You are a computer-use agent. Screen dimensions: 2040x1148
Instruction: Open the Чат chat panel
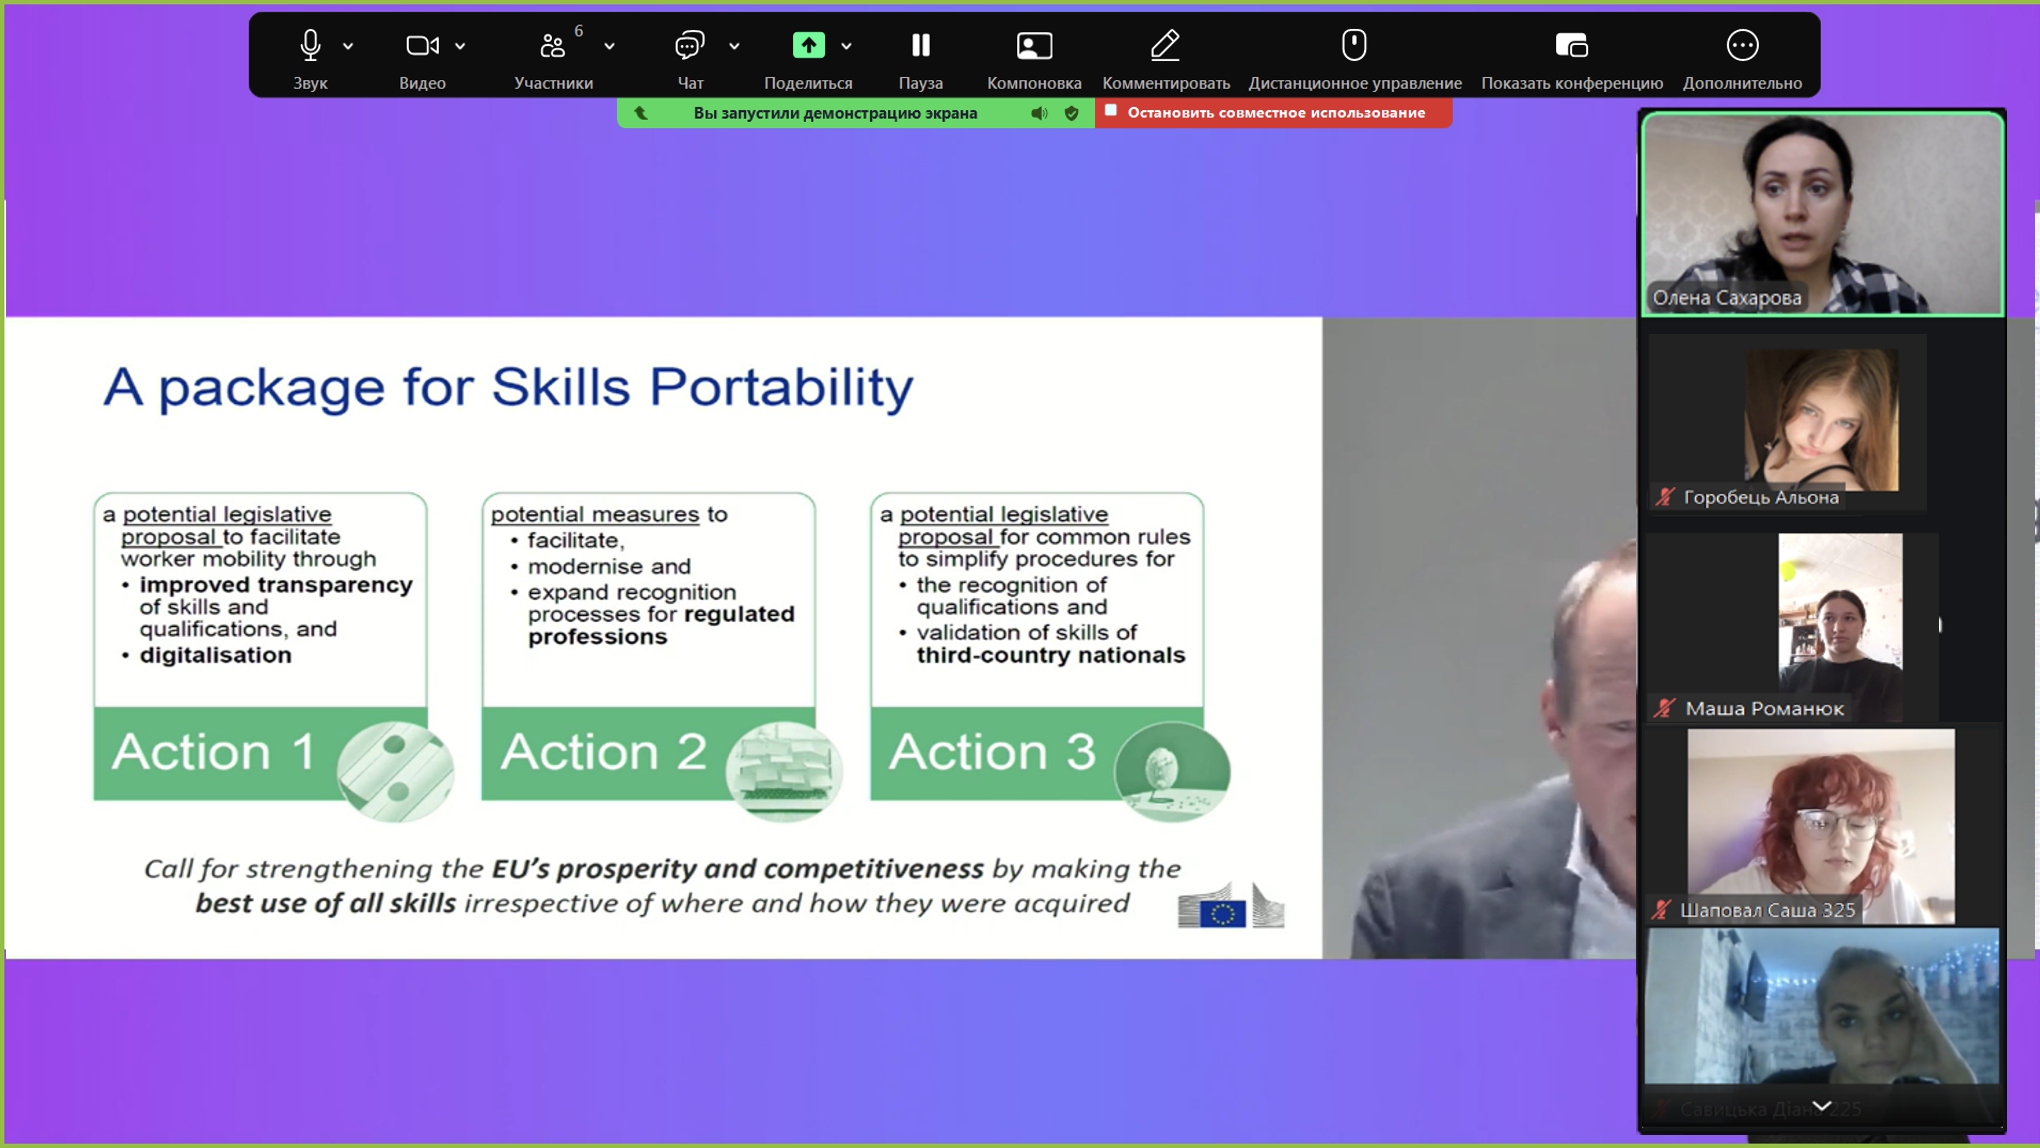click(690, 46)
